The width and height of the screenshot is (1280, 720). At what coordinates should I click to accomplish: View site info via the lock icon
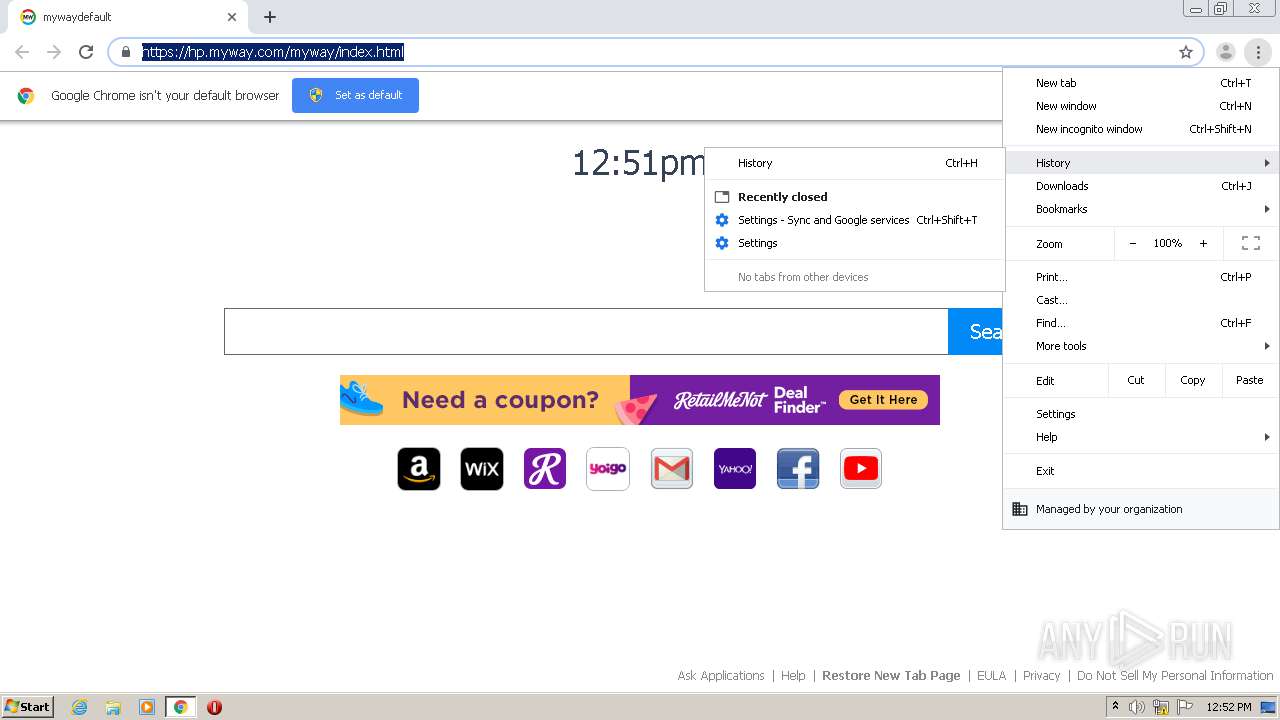click(x=125, y=52)
